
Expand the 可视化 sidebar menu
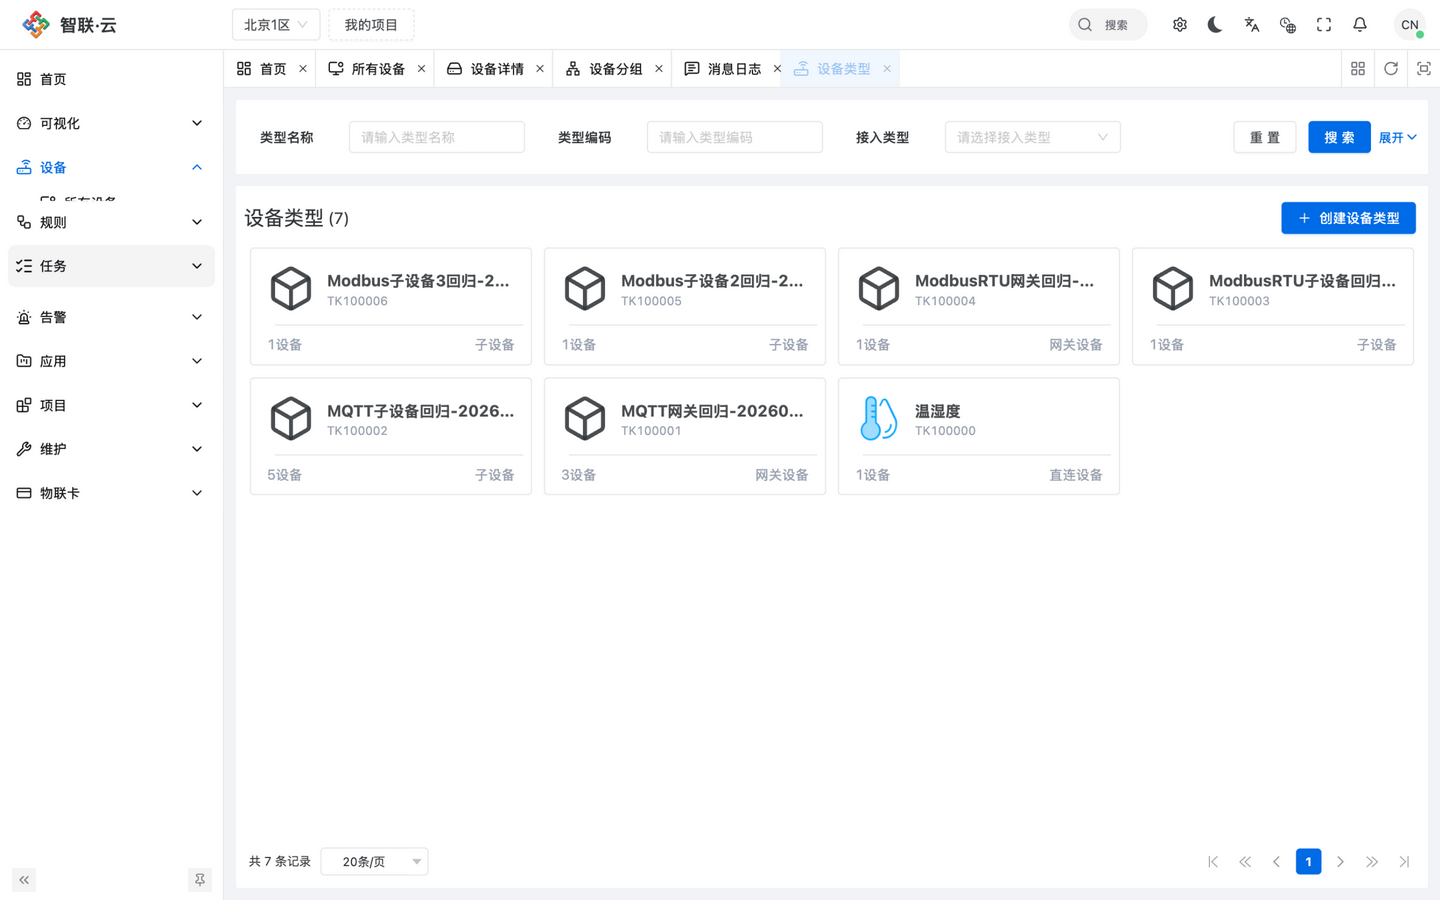pyautogui.click(x=111, y=123)
